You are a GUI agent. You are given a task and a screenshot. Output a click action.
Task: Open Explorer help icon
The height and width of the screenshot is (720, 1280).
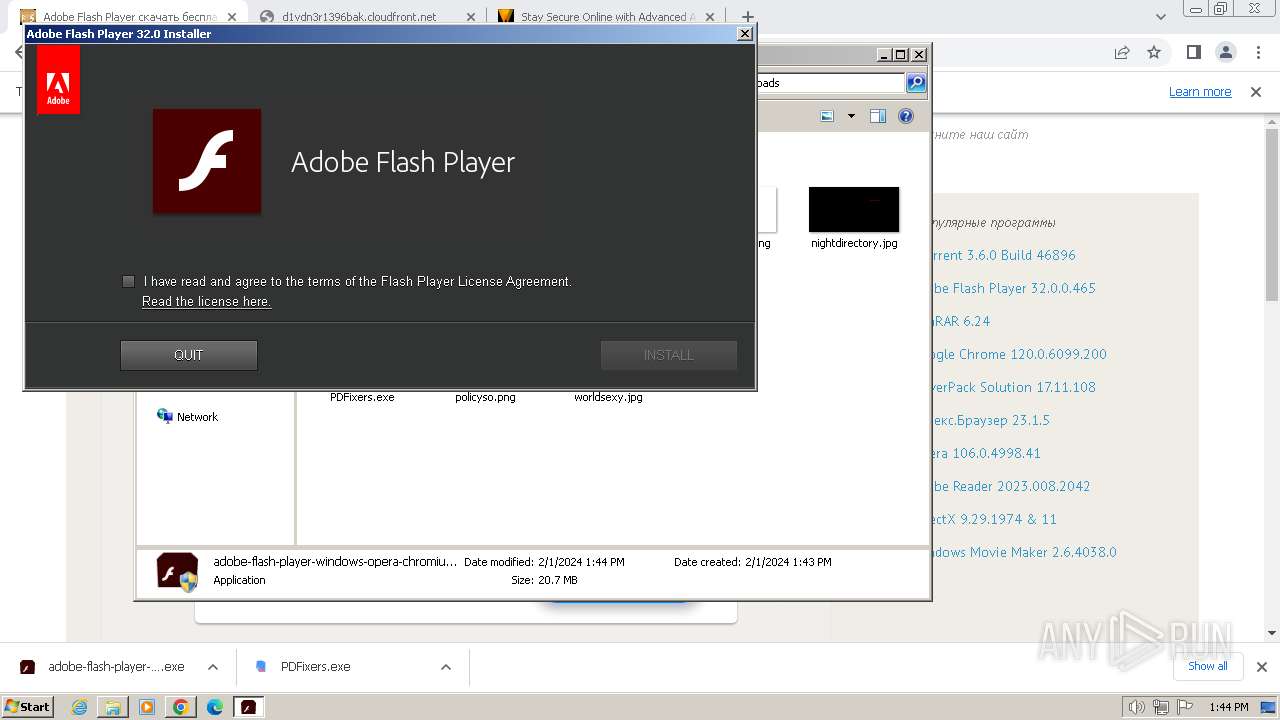pyautogui.click(x=906, y=116)
